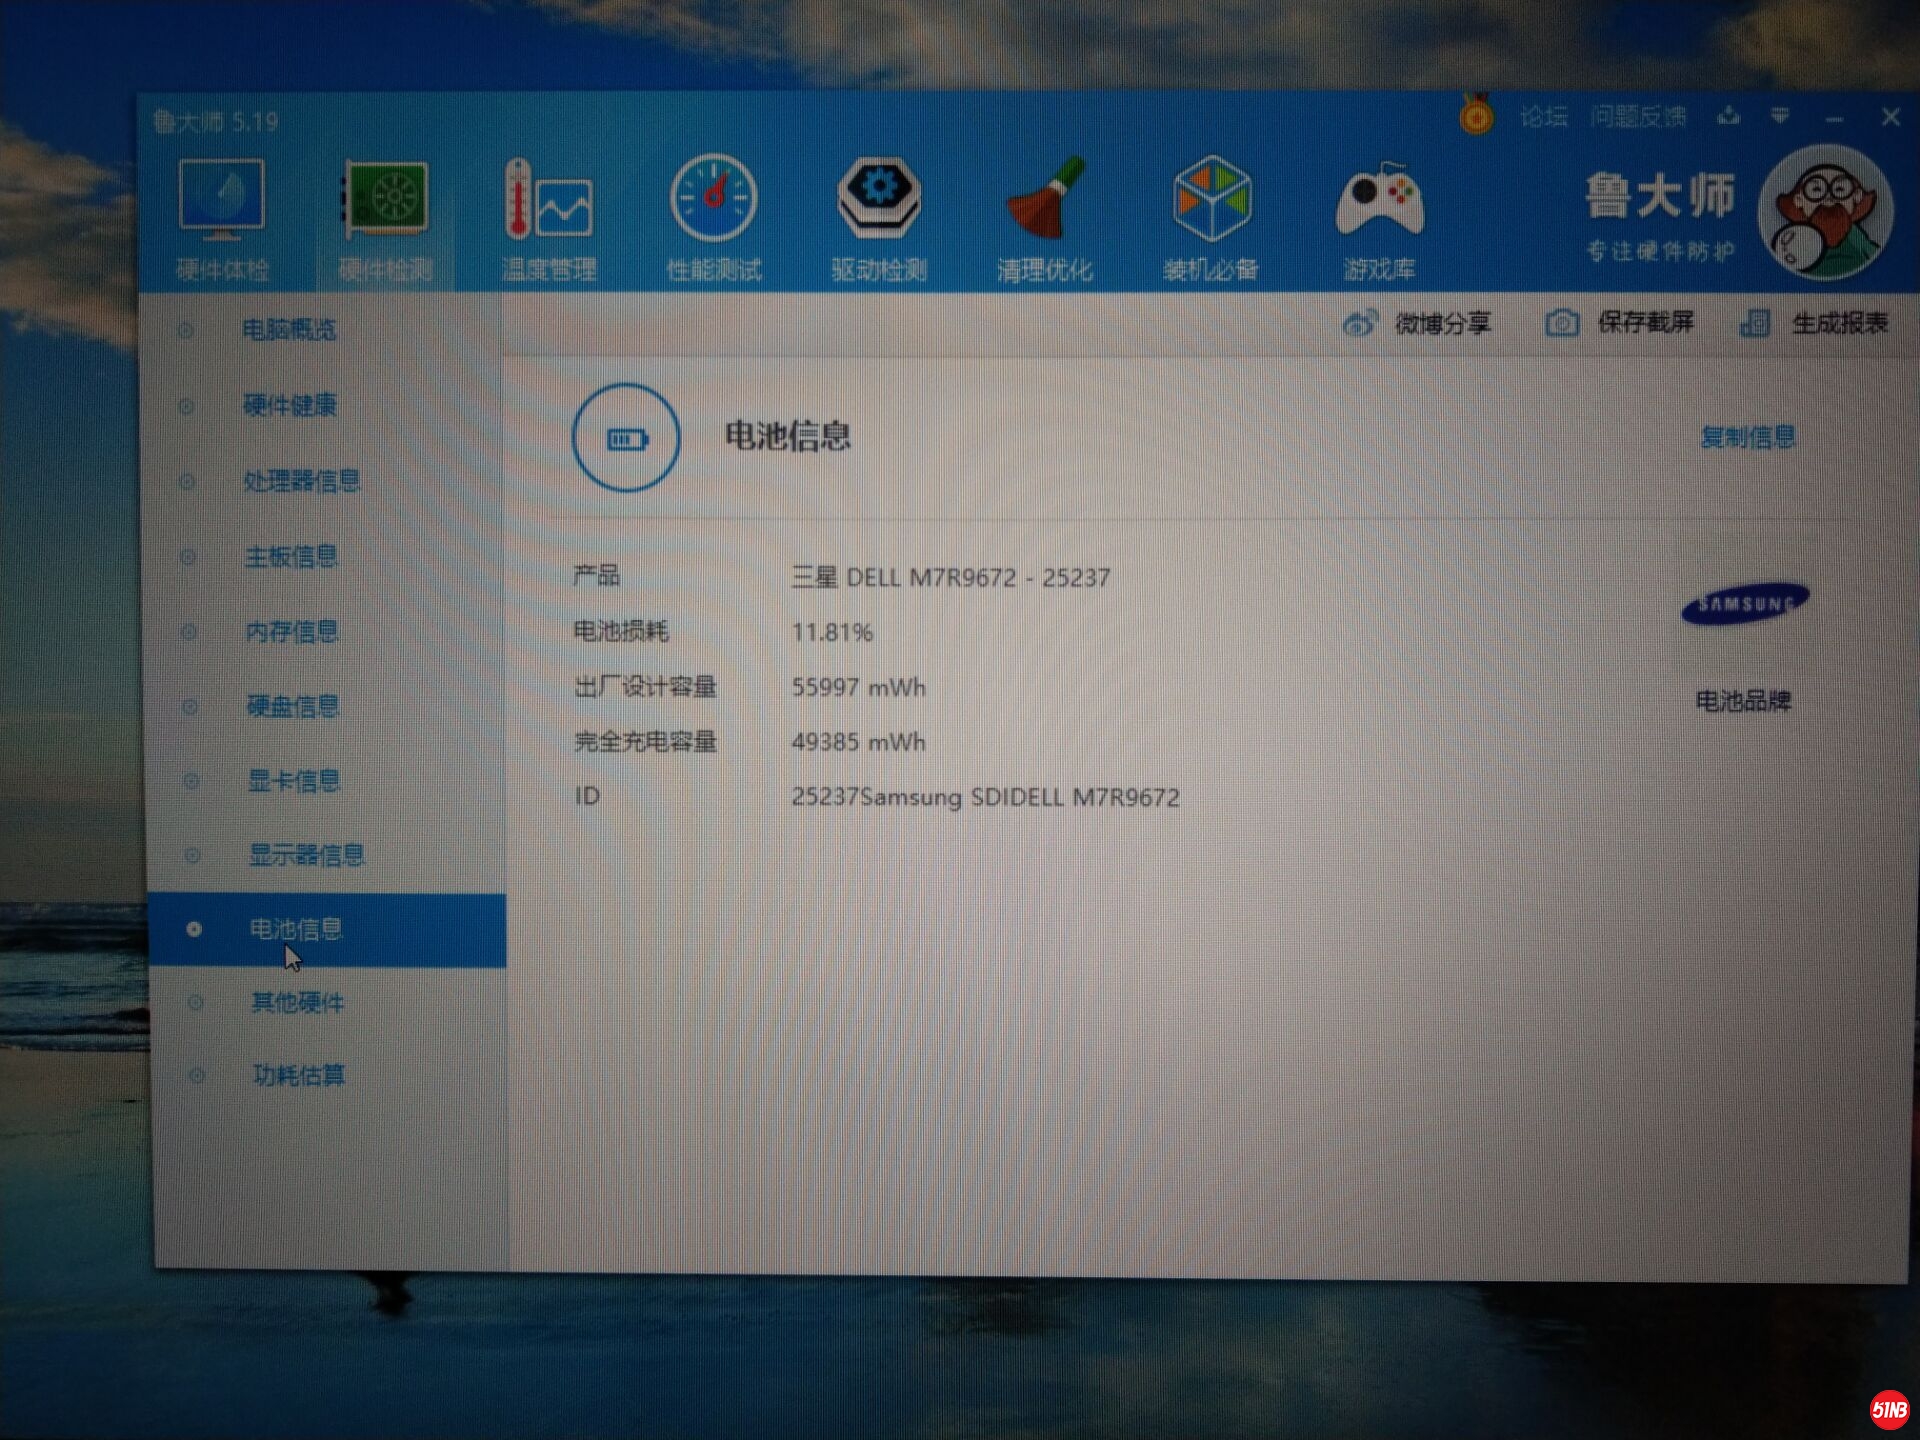The image size is (1920, 1440).
Task: Open 硬盘信息 sidebar item
Action: click(x=292, y=706)
